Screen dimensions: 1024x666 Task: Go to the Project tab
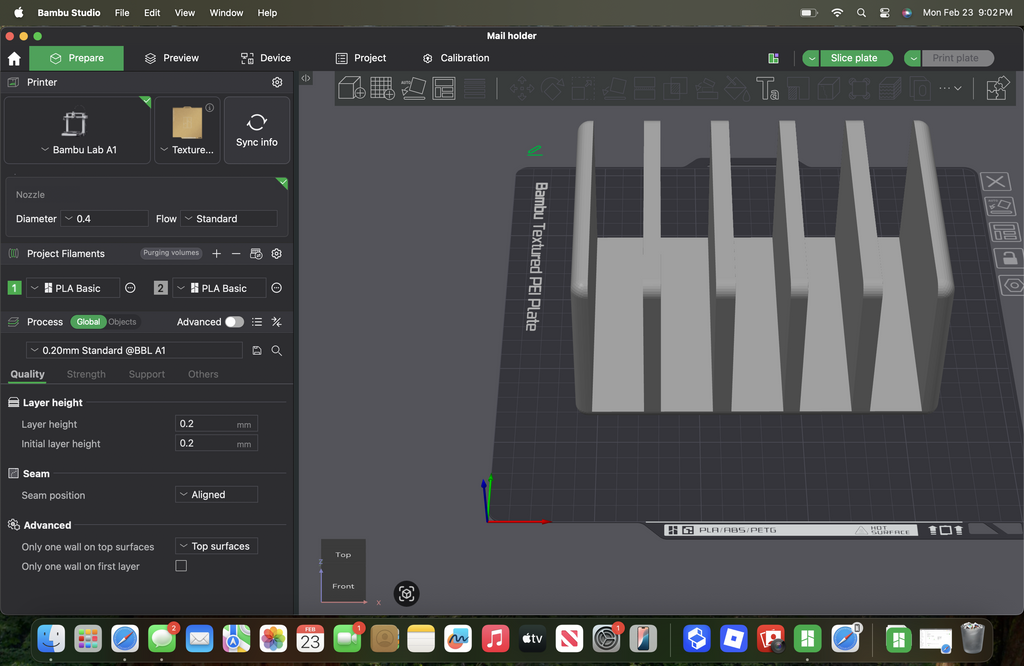(361, 58)
